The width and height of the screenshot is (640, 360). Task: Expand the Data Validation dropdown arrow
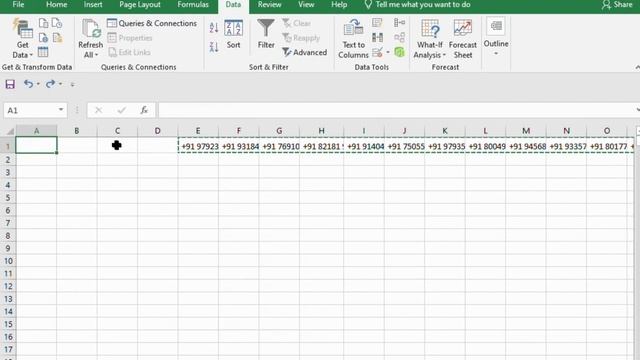click(388, 52)
